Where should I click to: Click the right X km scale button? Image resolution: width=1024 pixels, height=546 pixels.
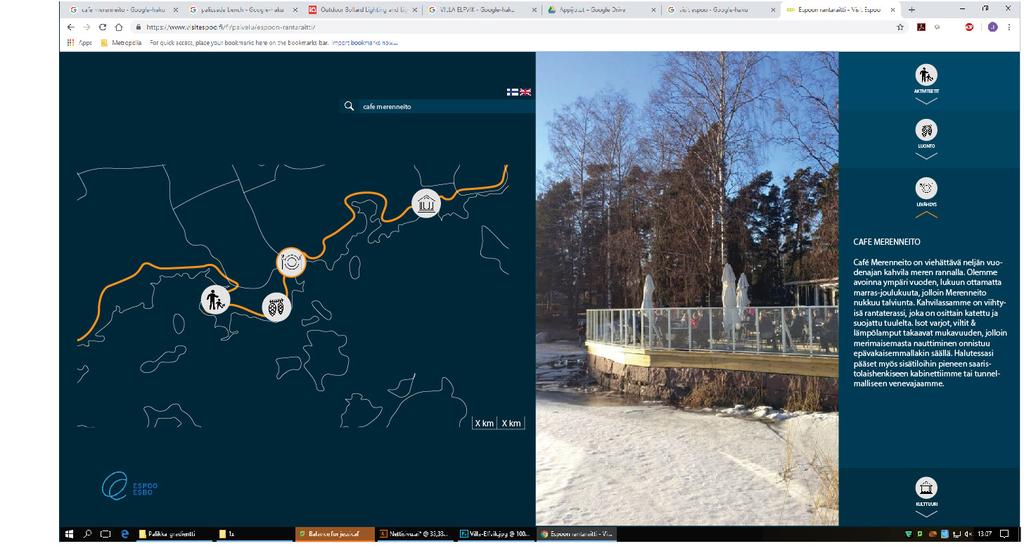pos(511,423)
